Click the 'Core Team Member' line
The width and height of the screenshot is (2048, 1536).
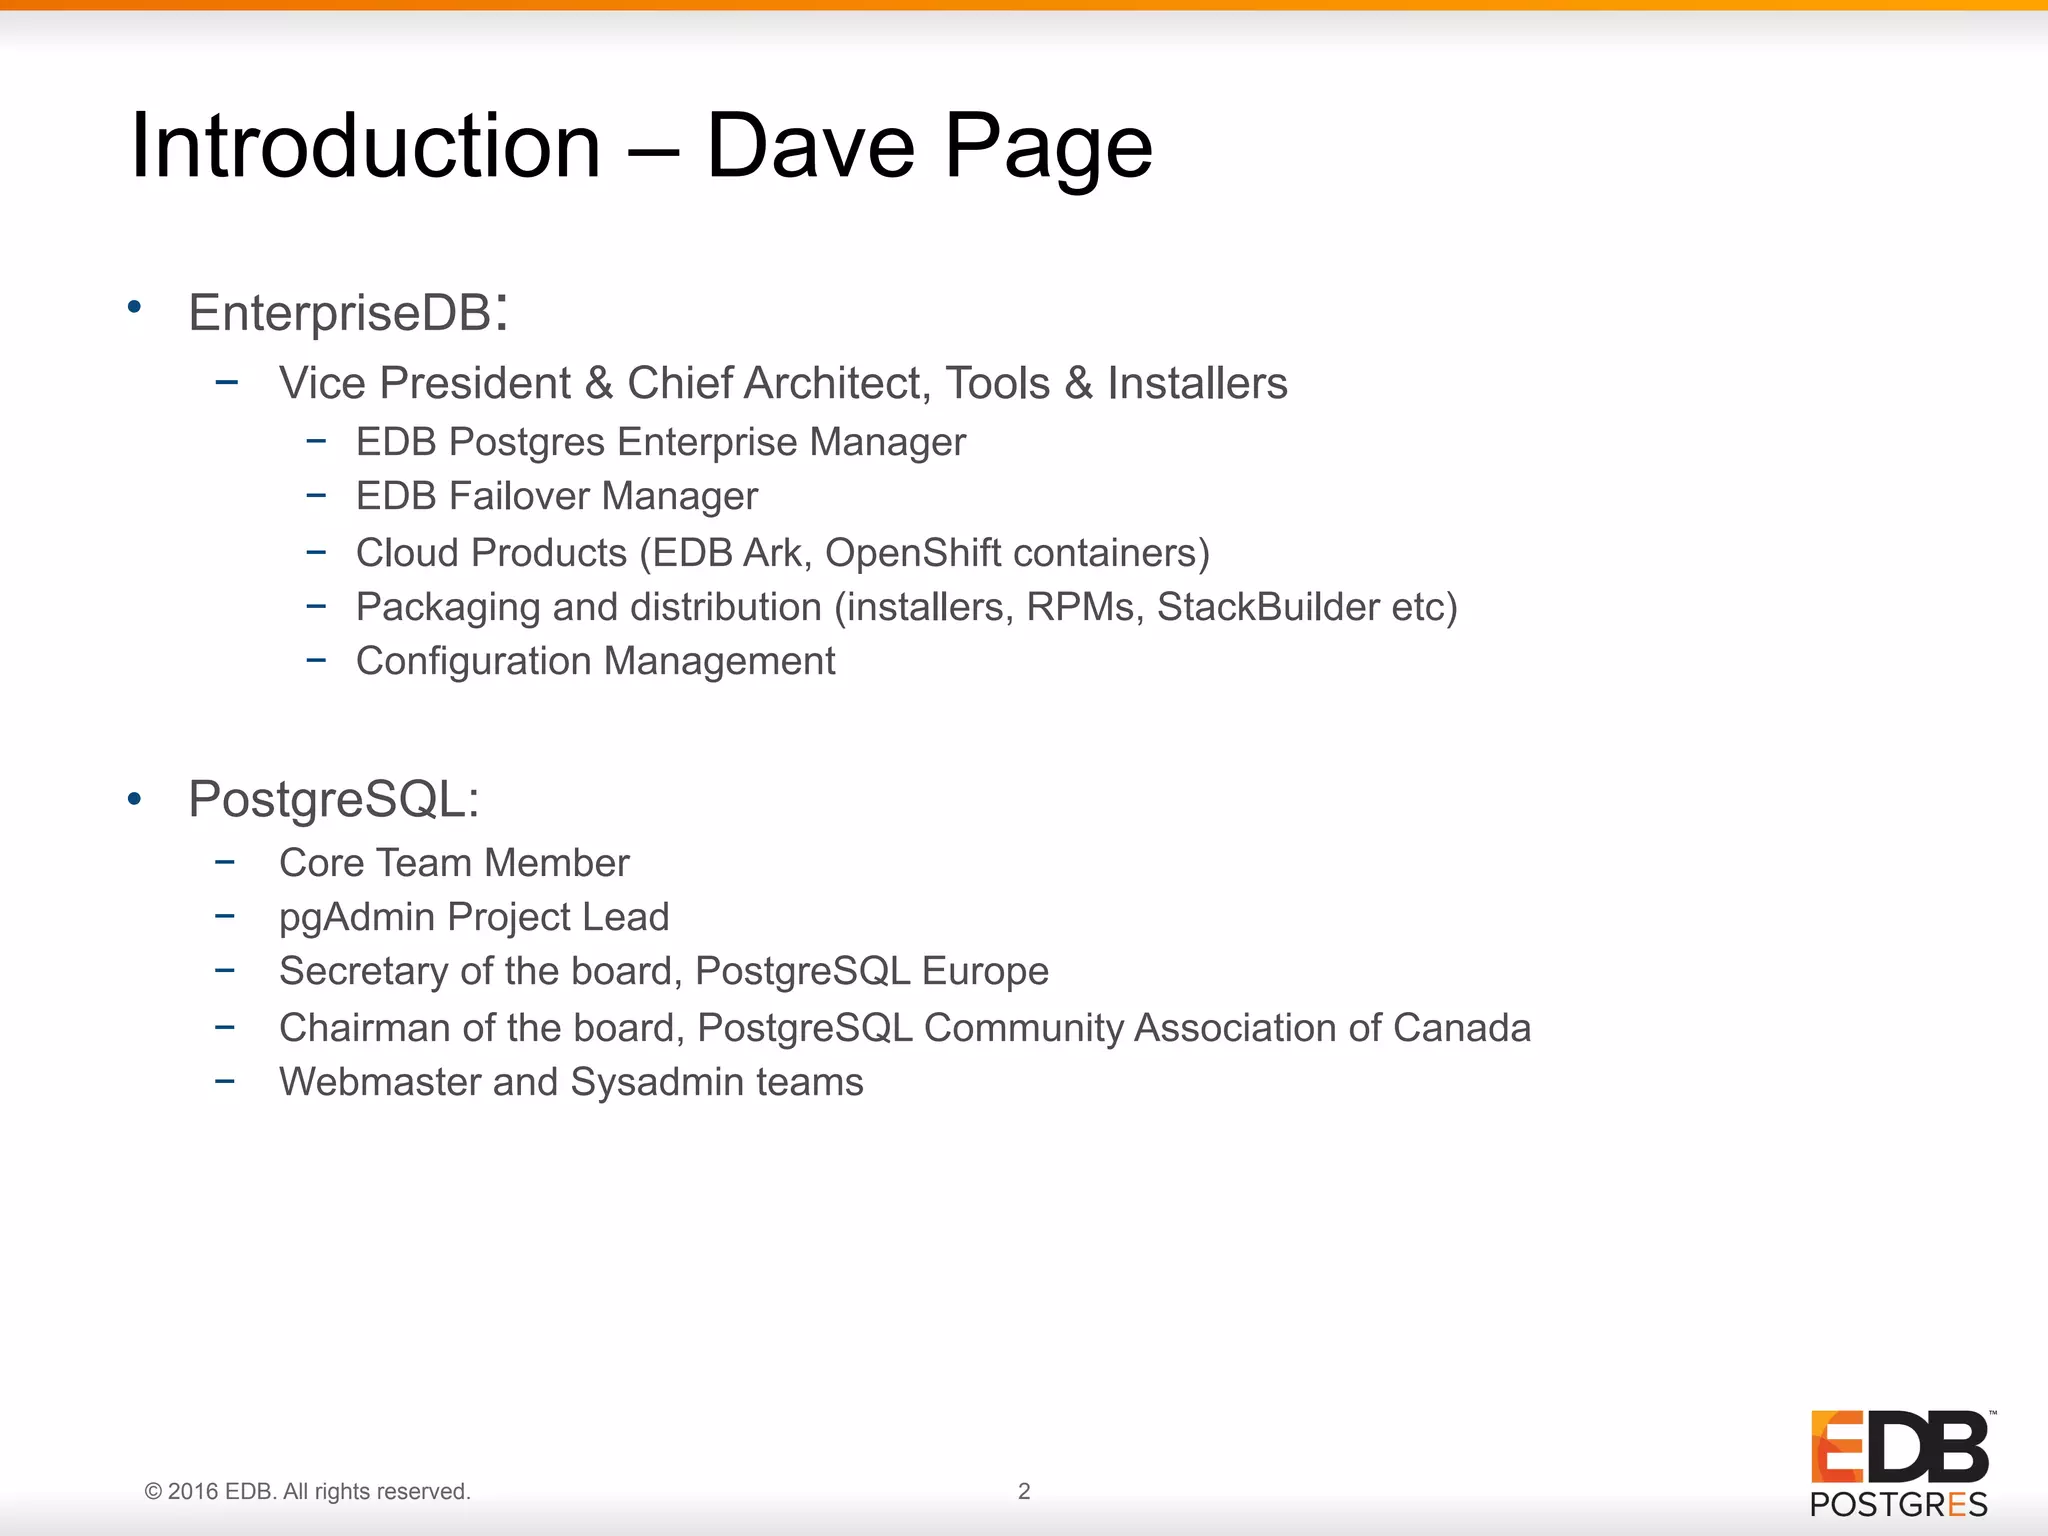click(454, 863)
